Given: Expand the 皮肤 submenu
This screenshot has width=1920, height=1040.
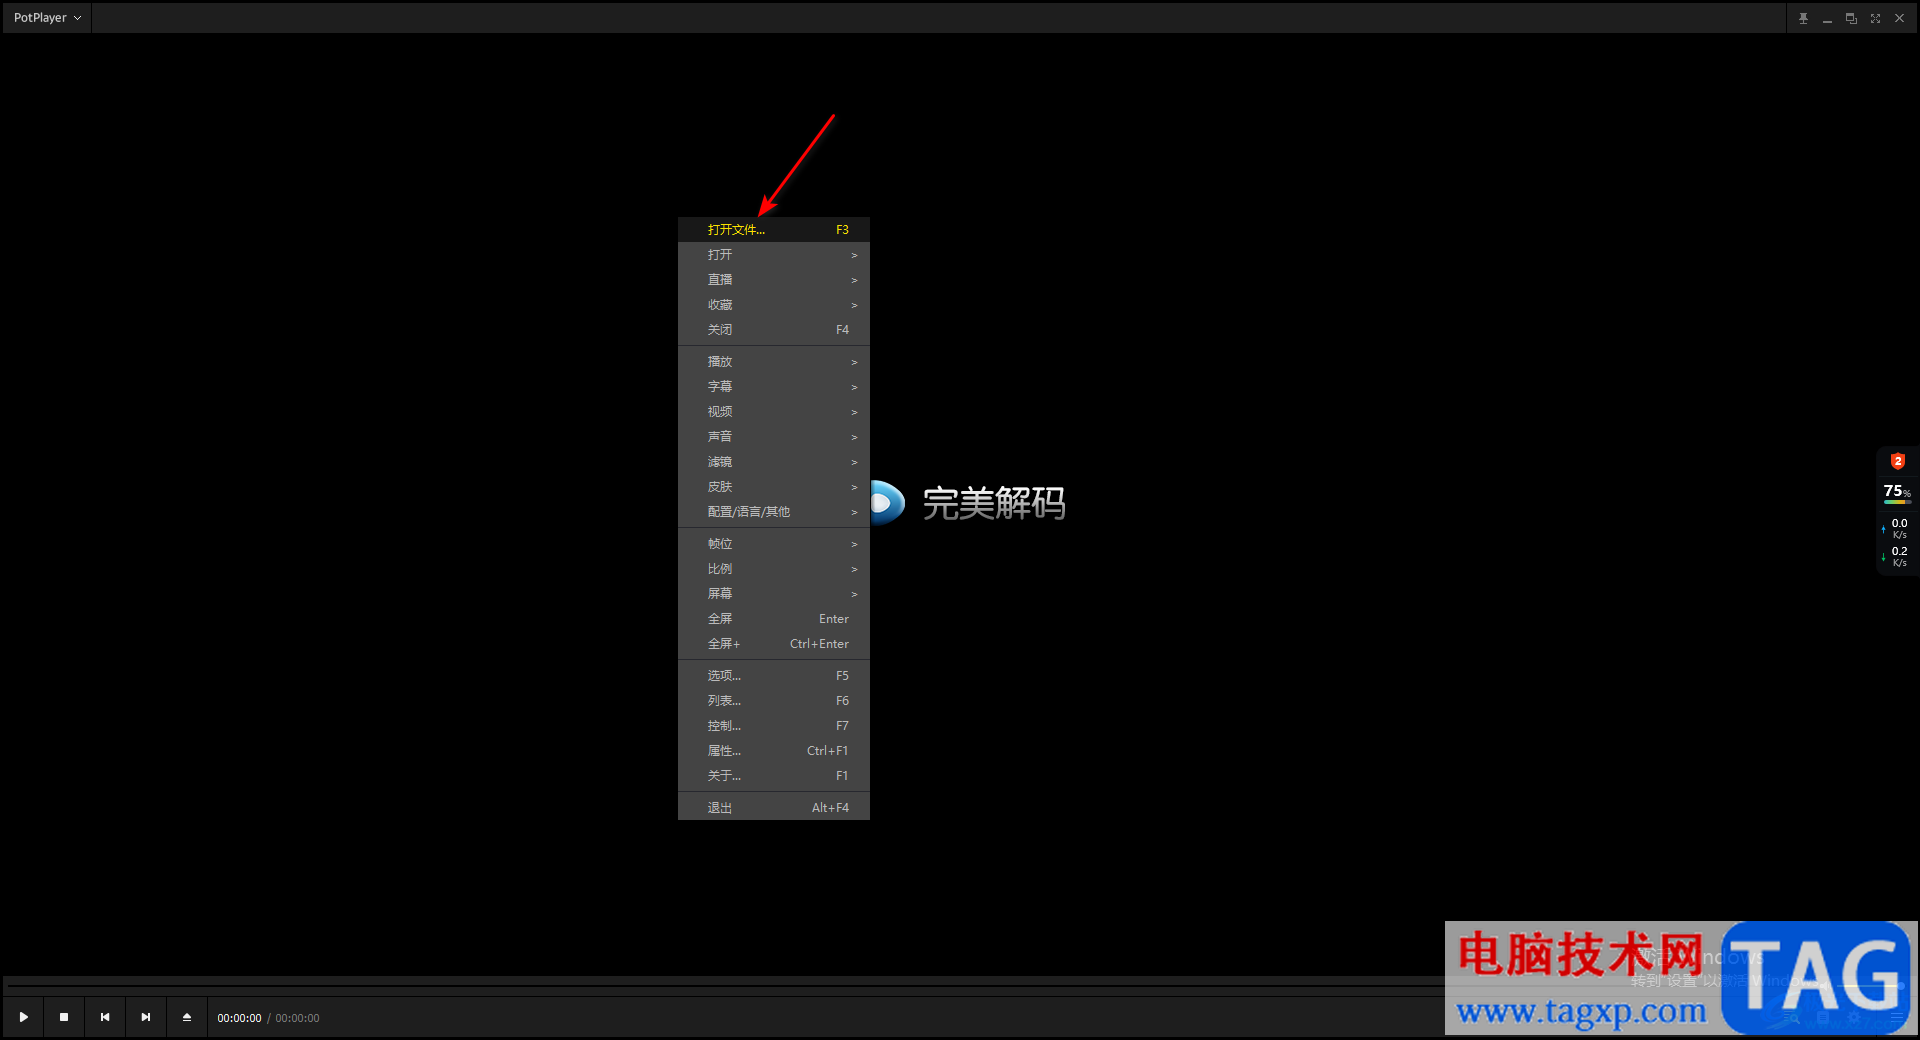Looking at the screenshot, I should click(774, 487).
